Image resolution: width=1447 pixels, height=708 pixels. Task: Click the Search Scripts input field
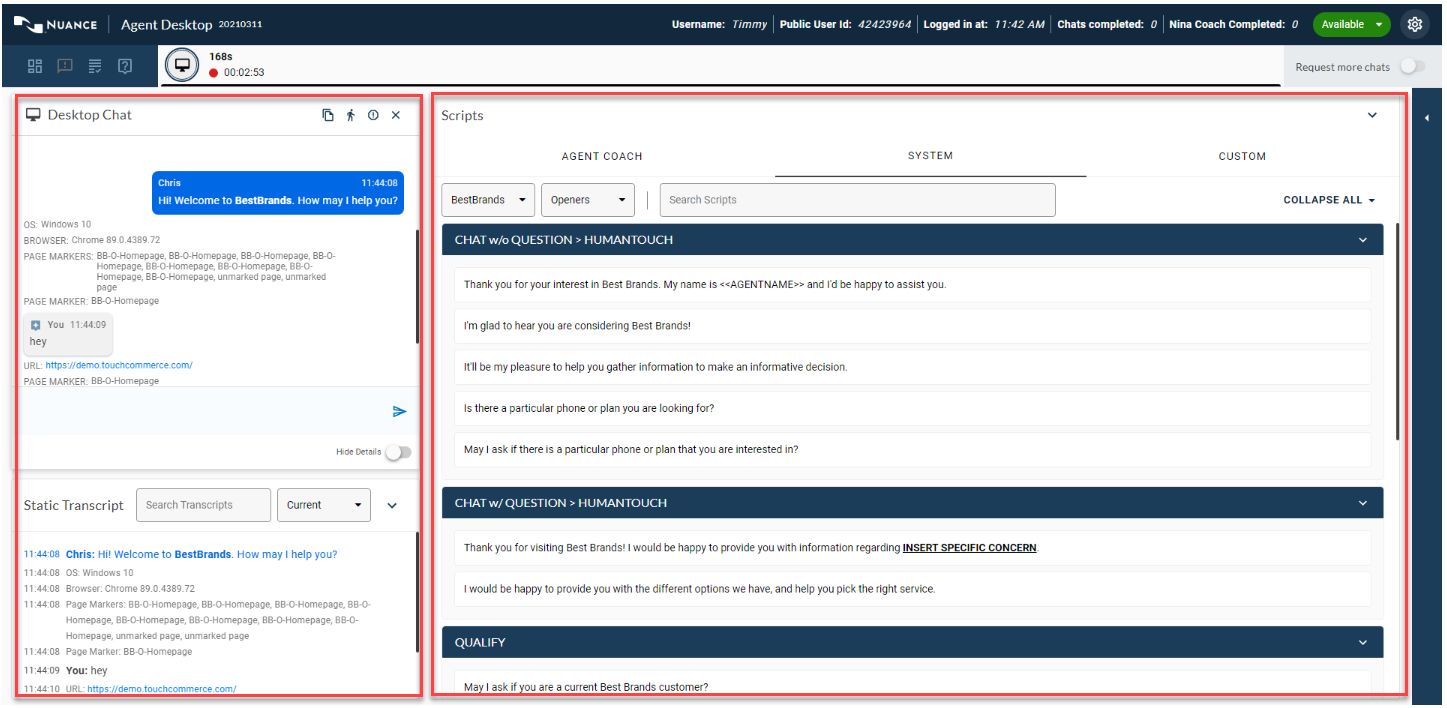(857, 200)
